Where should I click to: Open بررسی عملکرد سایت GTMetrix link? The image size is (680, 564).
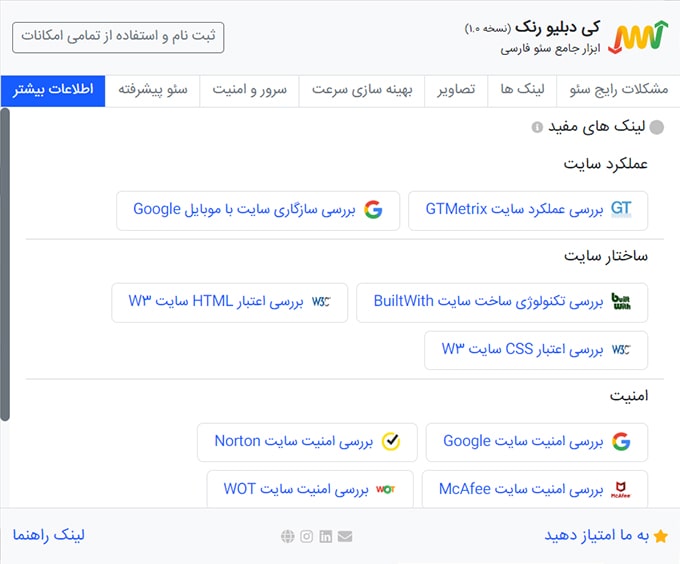coord(528,210)
